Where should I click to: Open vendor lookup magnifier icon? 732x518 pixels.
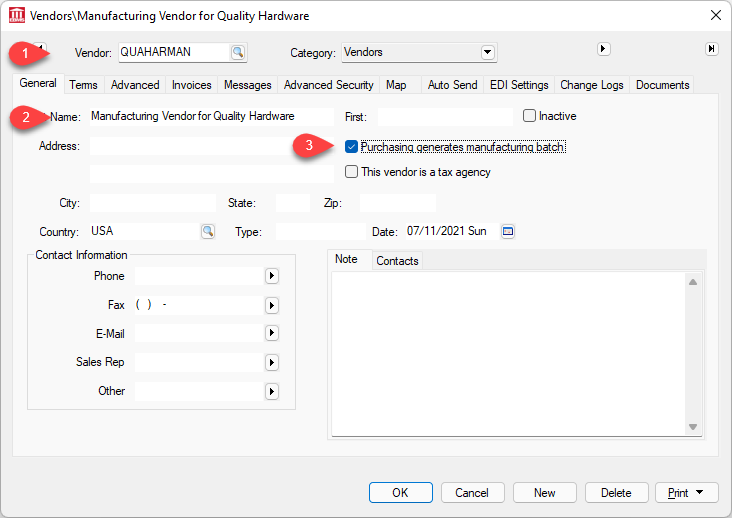tap(238, 52)
